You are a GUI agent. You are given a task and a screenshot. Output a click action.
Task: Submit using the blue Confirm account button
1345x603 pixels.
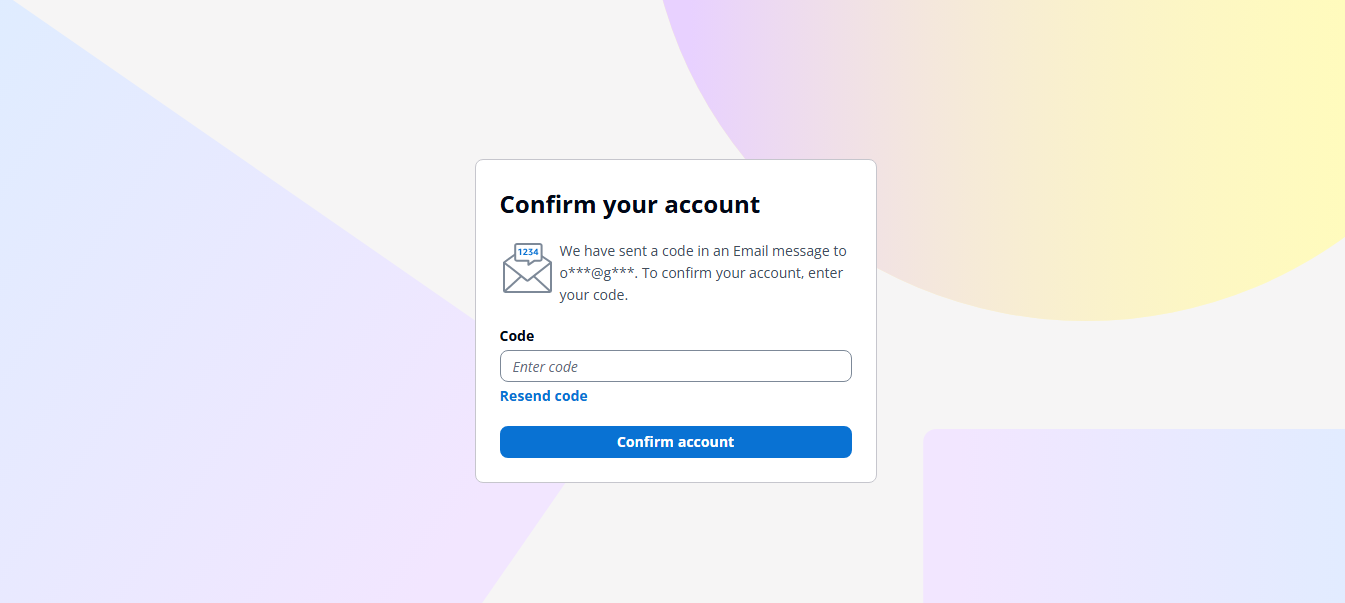point(676,442)
